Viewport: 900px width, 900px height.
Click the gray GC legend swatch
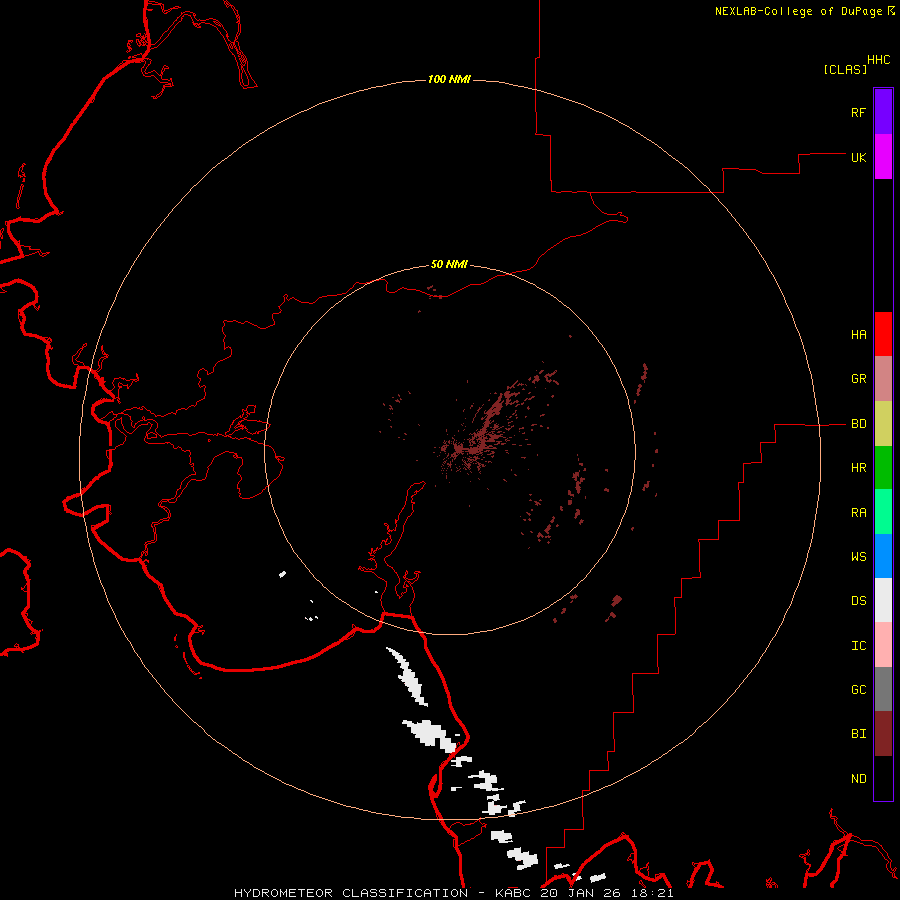(x=883, y=689)
